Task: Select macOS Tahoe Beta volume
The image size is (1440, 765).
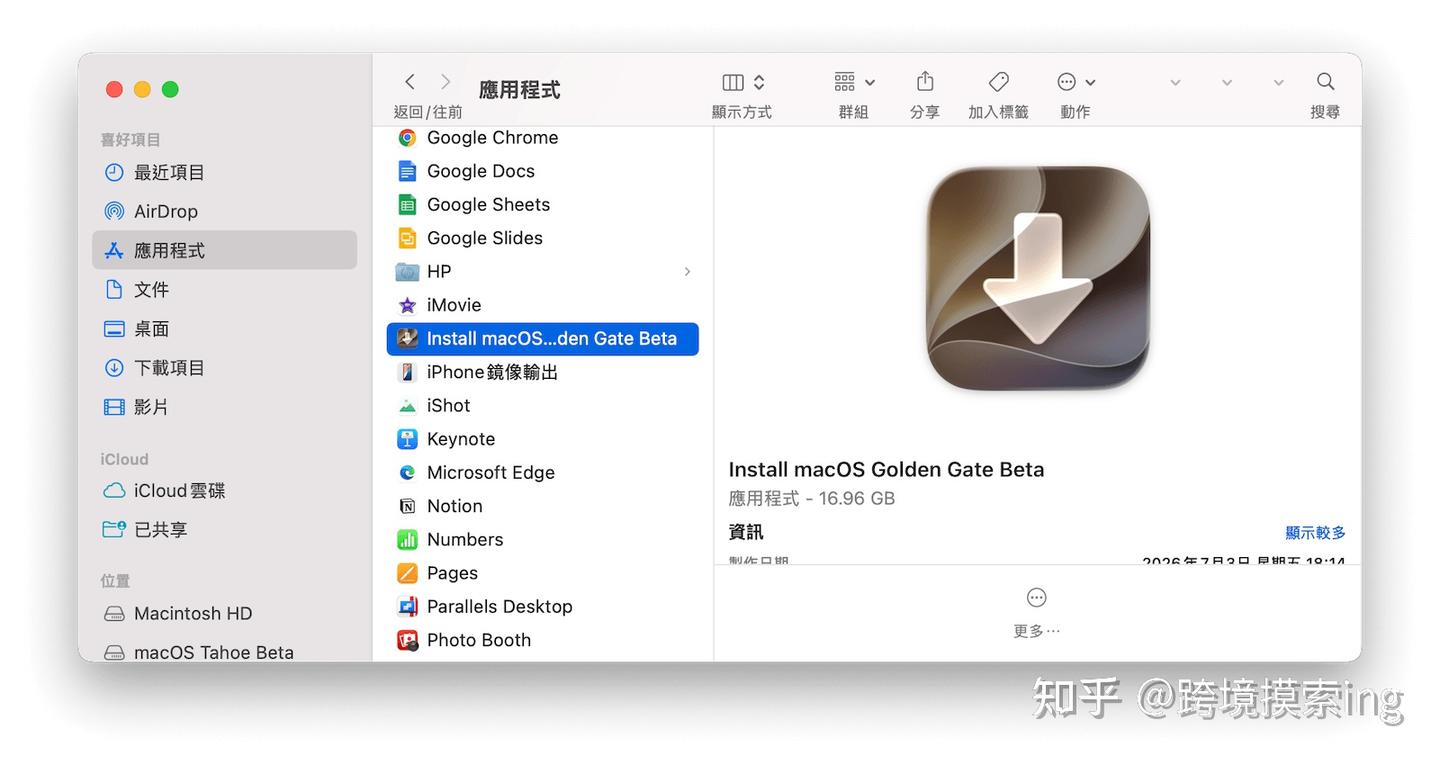Action: (x=224, y=652)
